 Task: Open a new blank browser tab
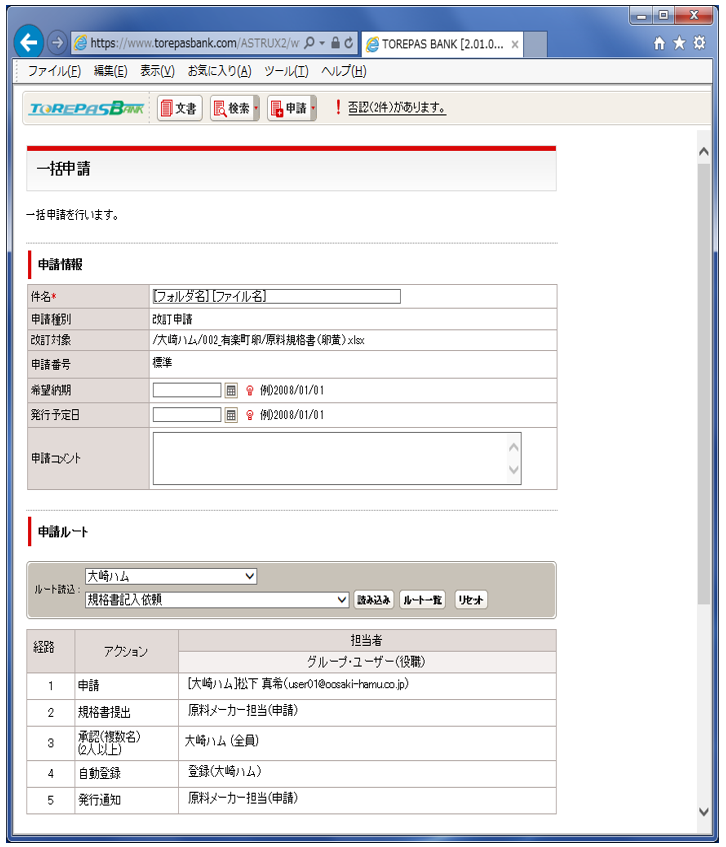point(535,44)
